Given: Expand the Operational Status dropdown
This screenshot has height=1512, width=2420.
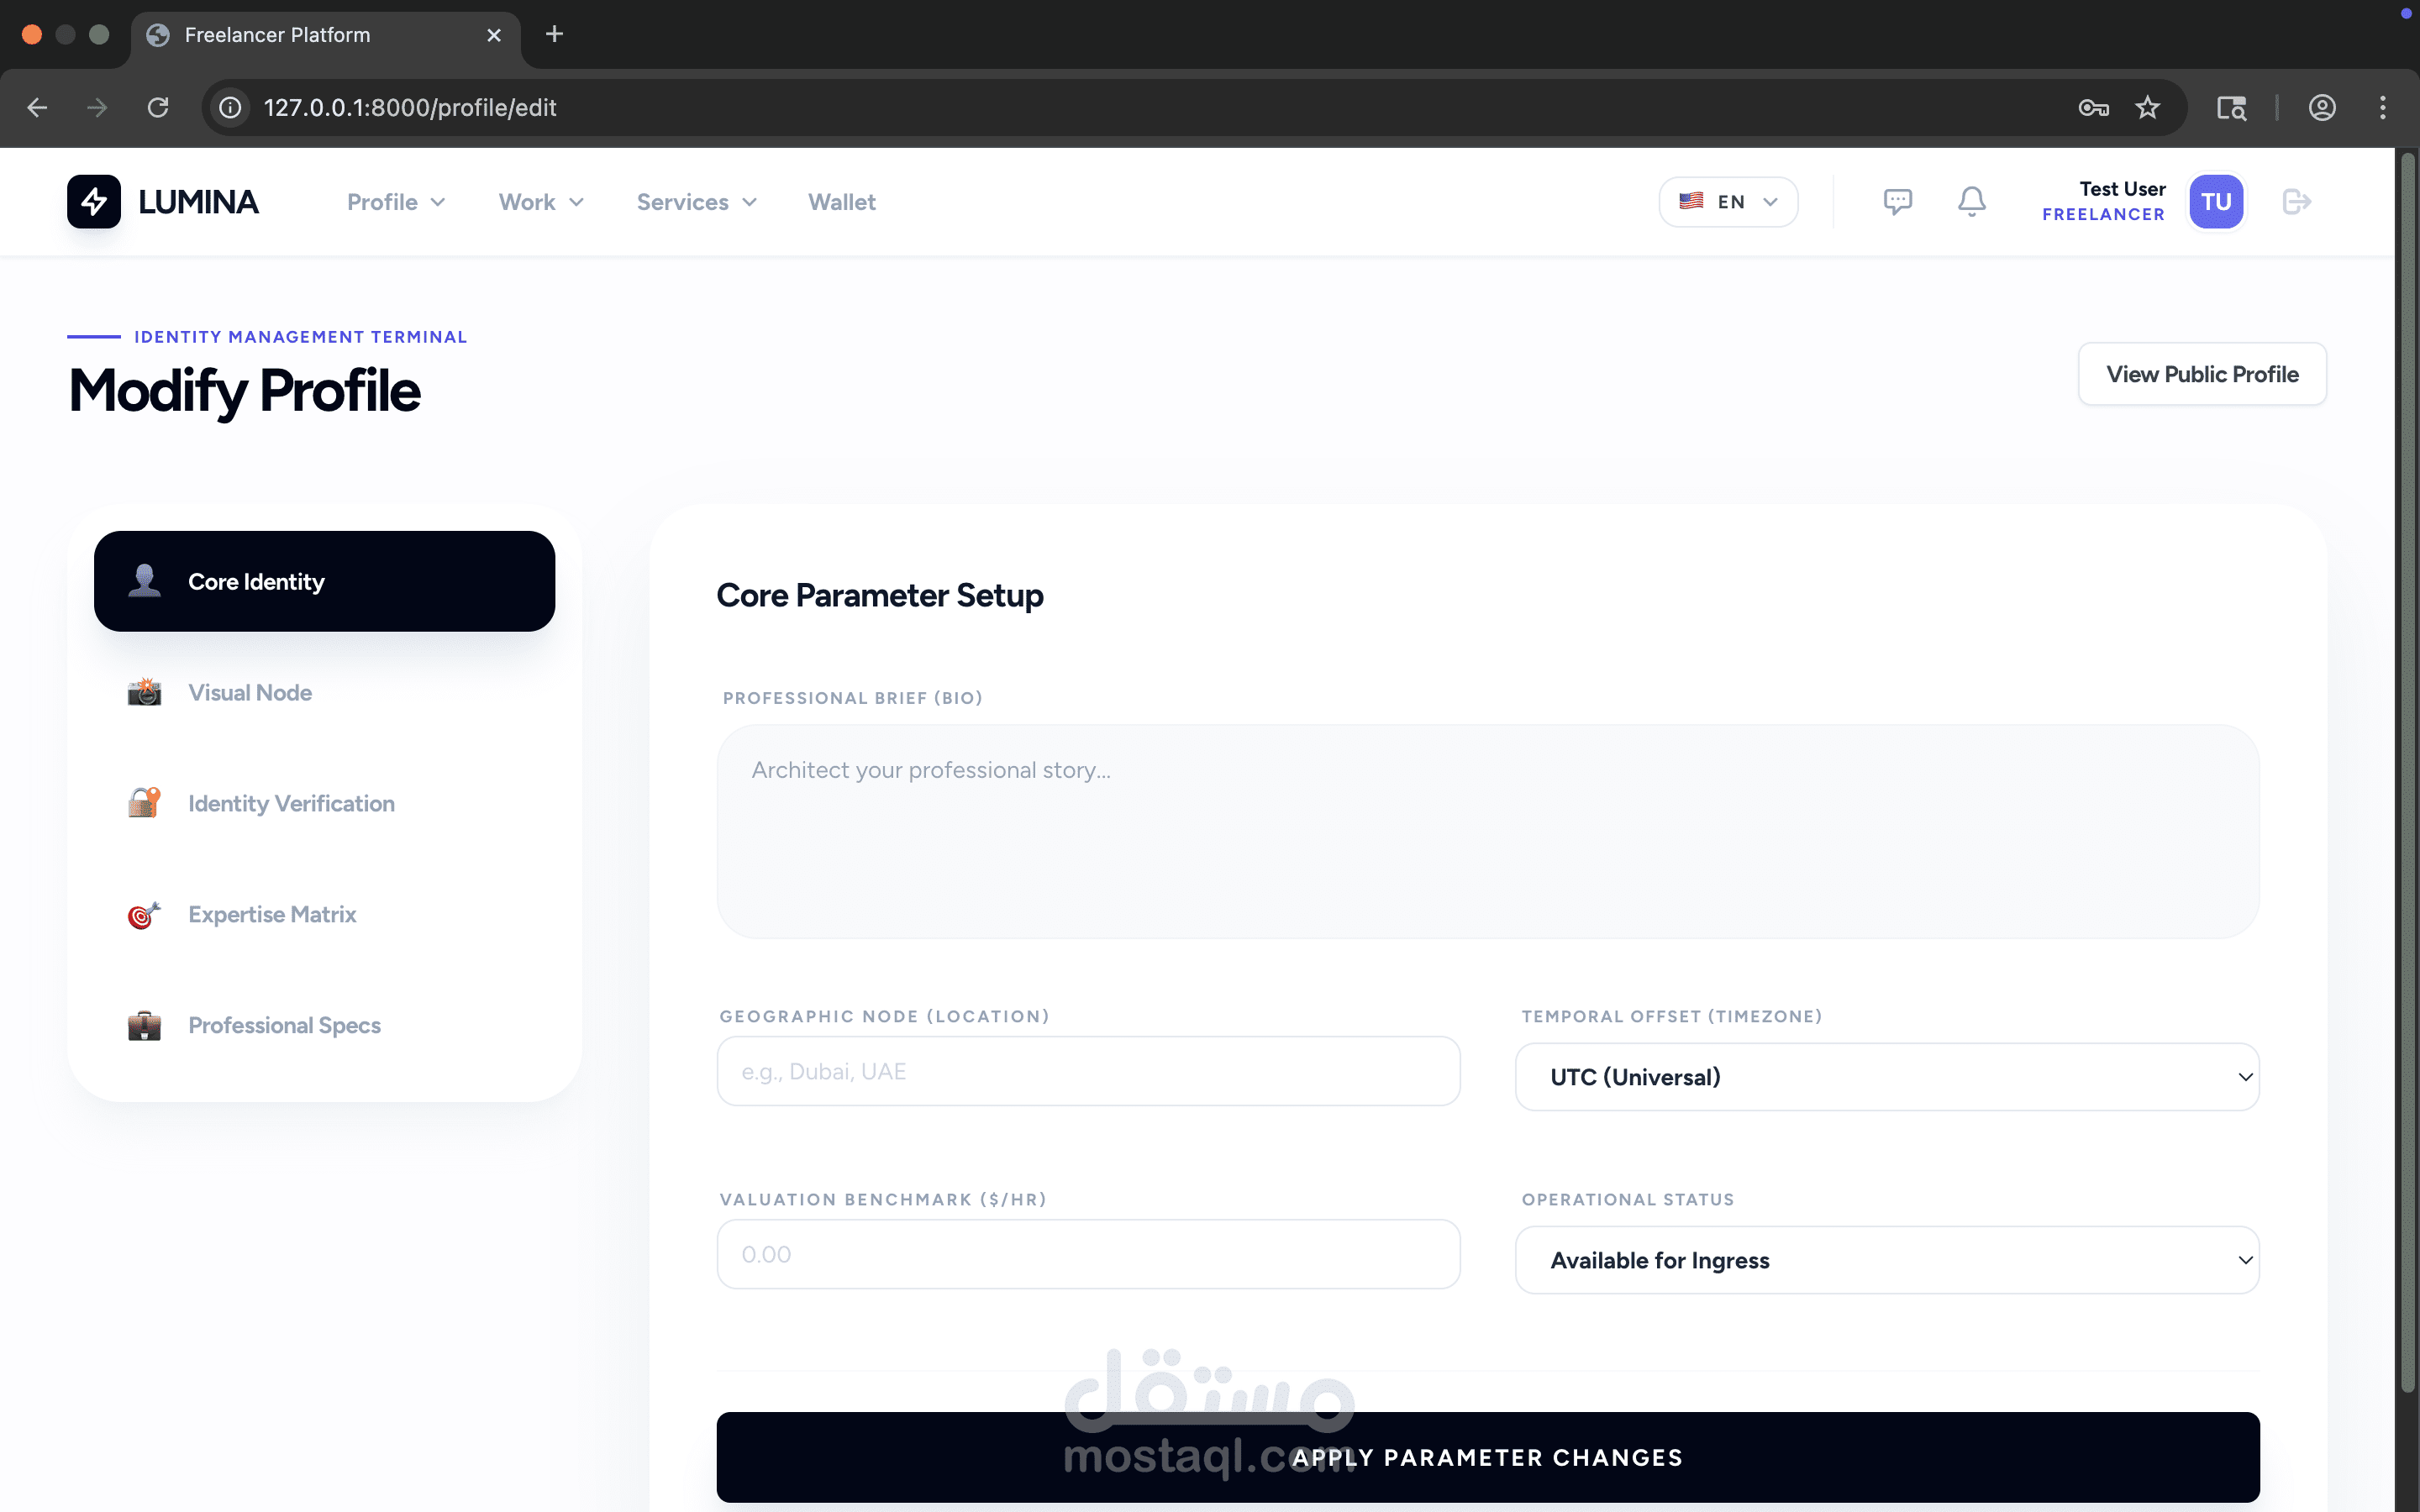Looking at the screenshot, I should coord(1886,1260).
